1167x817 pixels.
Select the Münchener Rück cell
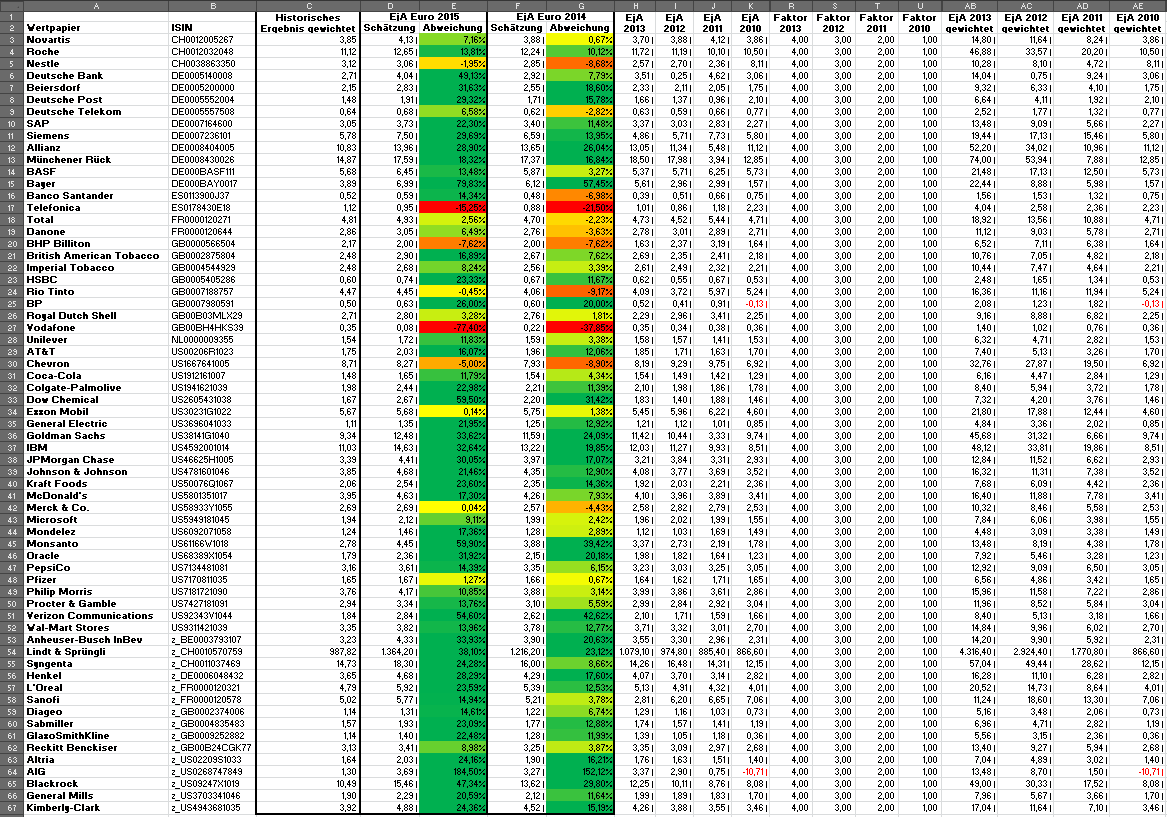pyautogui.click(x=96, y=159)
